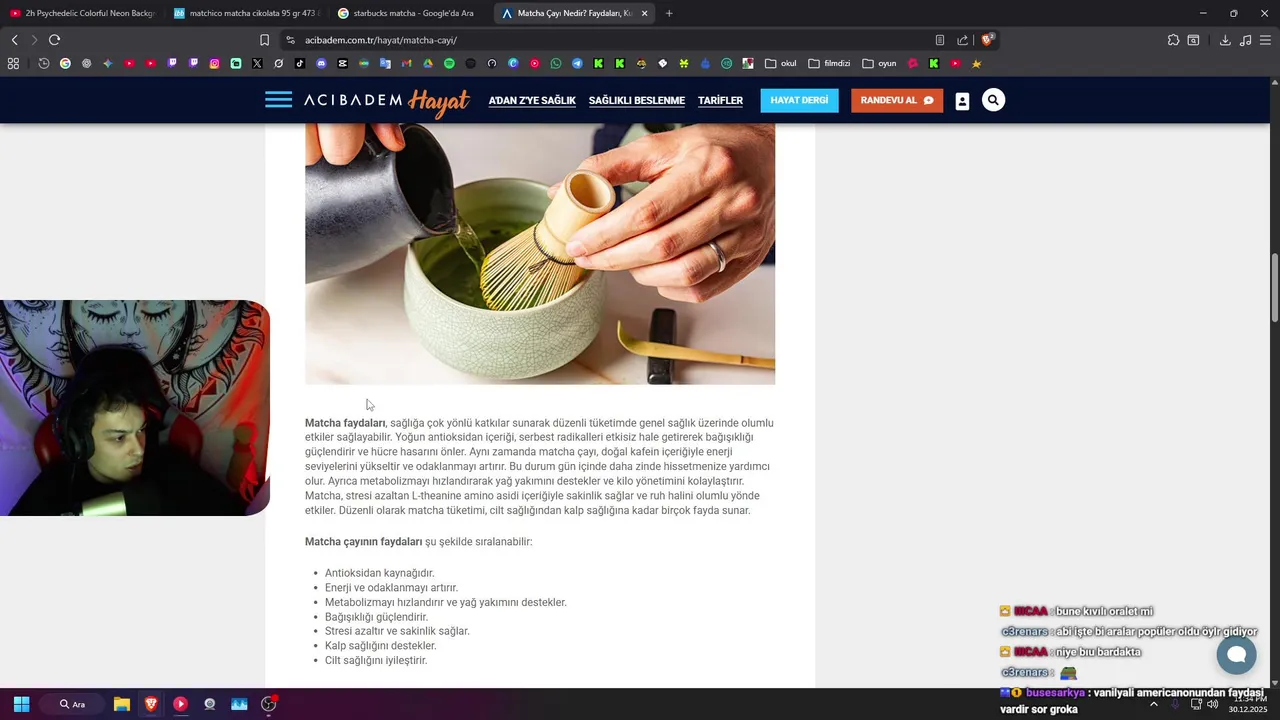Click the Acıbadem Hayat logo

tap(387, 101)
